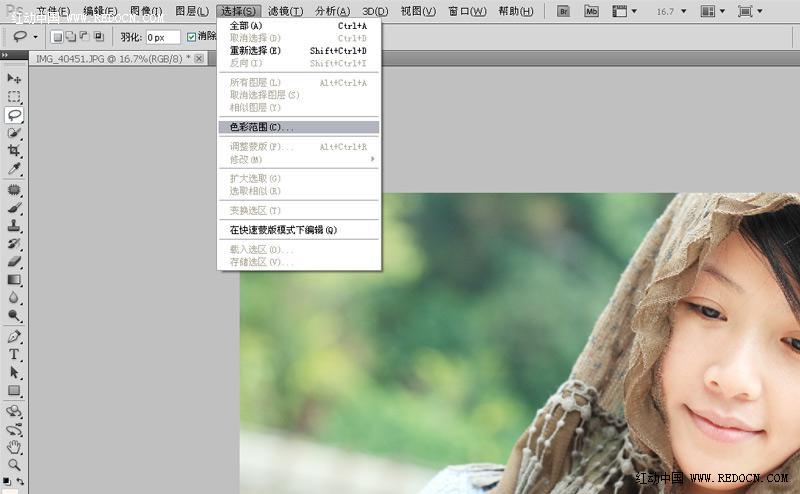Select the Move tool
The width and height of the screenshot is (800, 494).
point(14,78)
